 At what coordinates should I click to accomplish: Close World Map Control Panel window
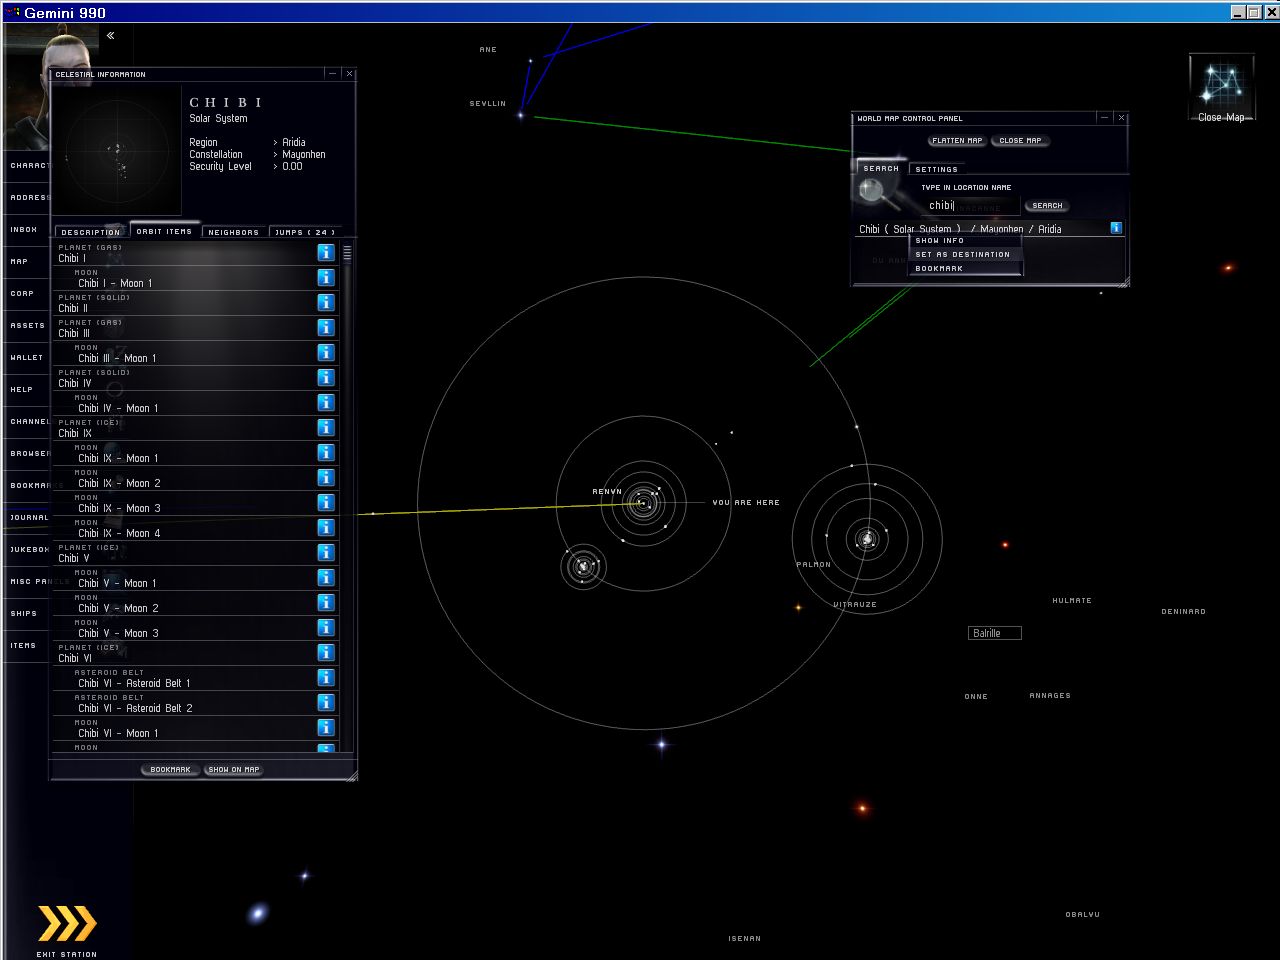pos(1121,118)
